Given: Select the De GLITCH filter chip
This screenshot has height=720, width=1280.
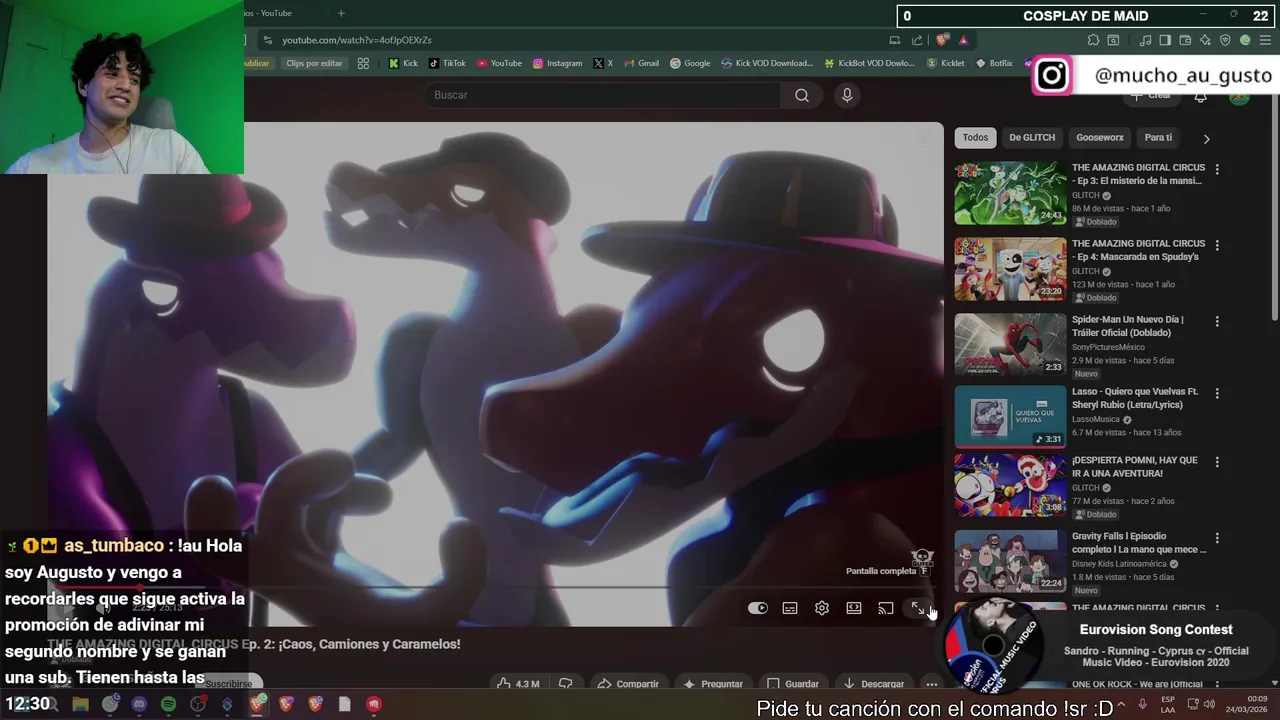Looking at the screenshot, I should click(x=1032, y=138).
